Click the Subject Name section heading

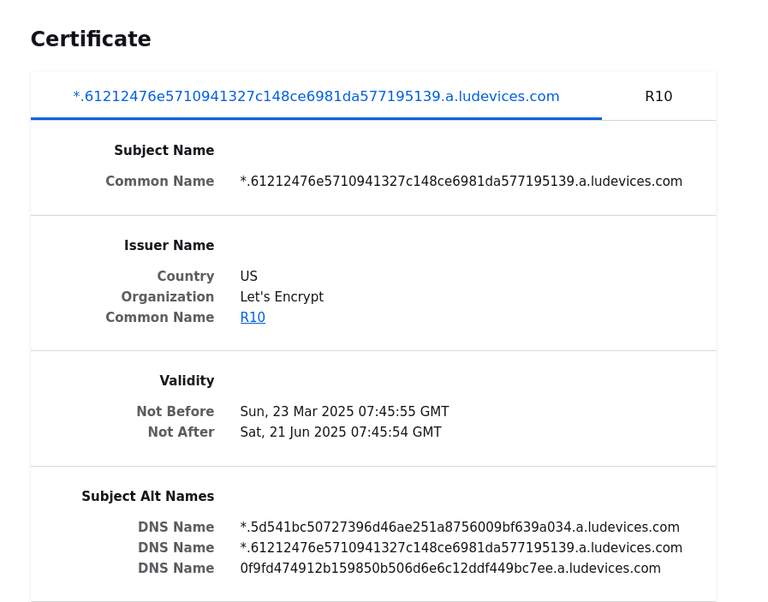coord(164,150)
